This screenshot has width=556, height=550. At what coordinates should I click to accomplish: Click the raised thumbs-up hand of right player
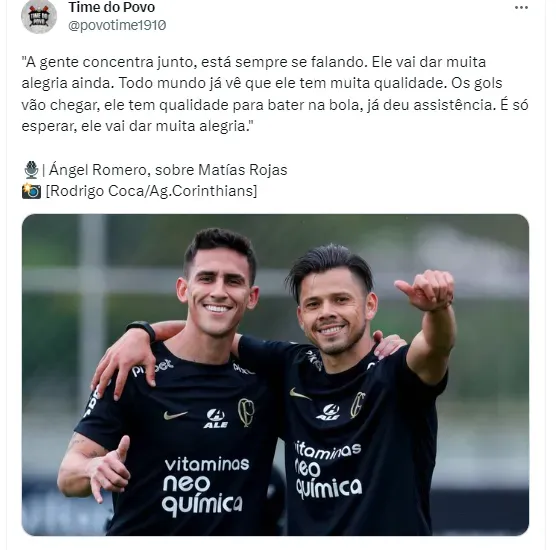coord(426,290)
